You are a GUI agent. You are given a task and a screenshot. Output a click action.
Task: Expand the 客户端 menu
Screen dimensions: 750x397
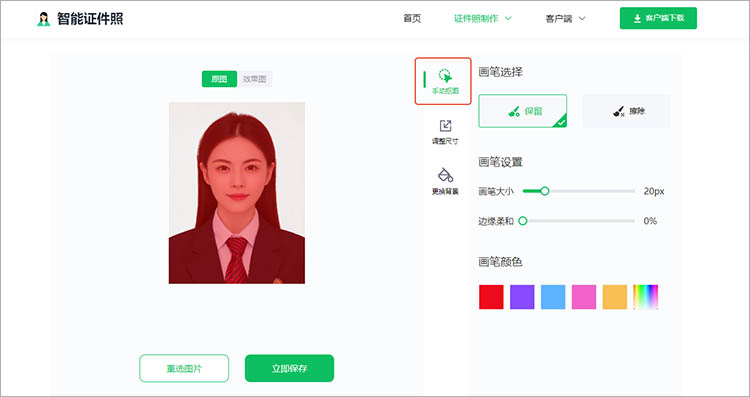[565, 19]
